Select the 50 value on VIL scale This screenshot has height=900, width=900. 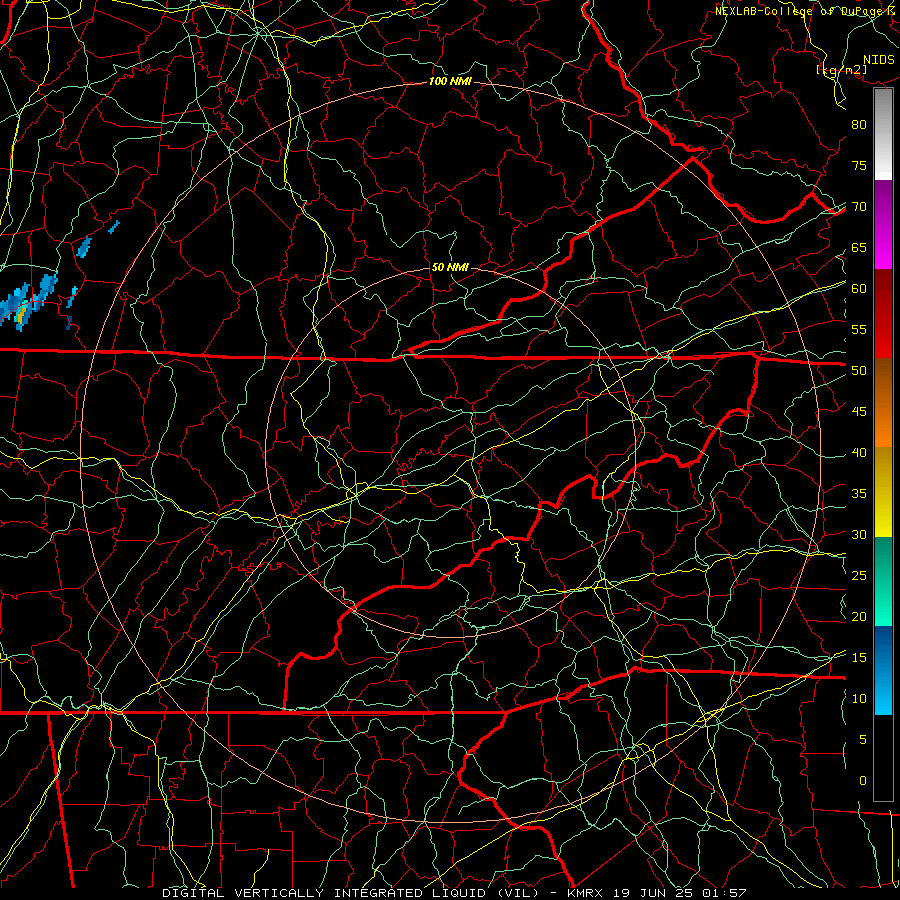859,371
